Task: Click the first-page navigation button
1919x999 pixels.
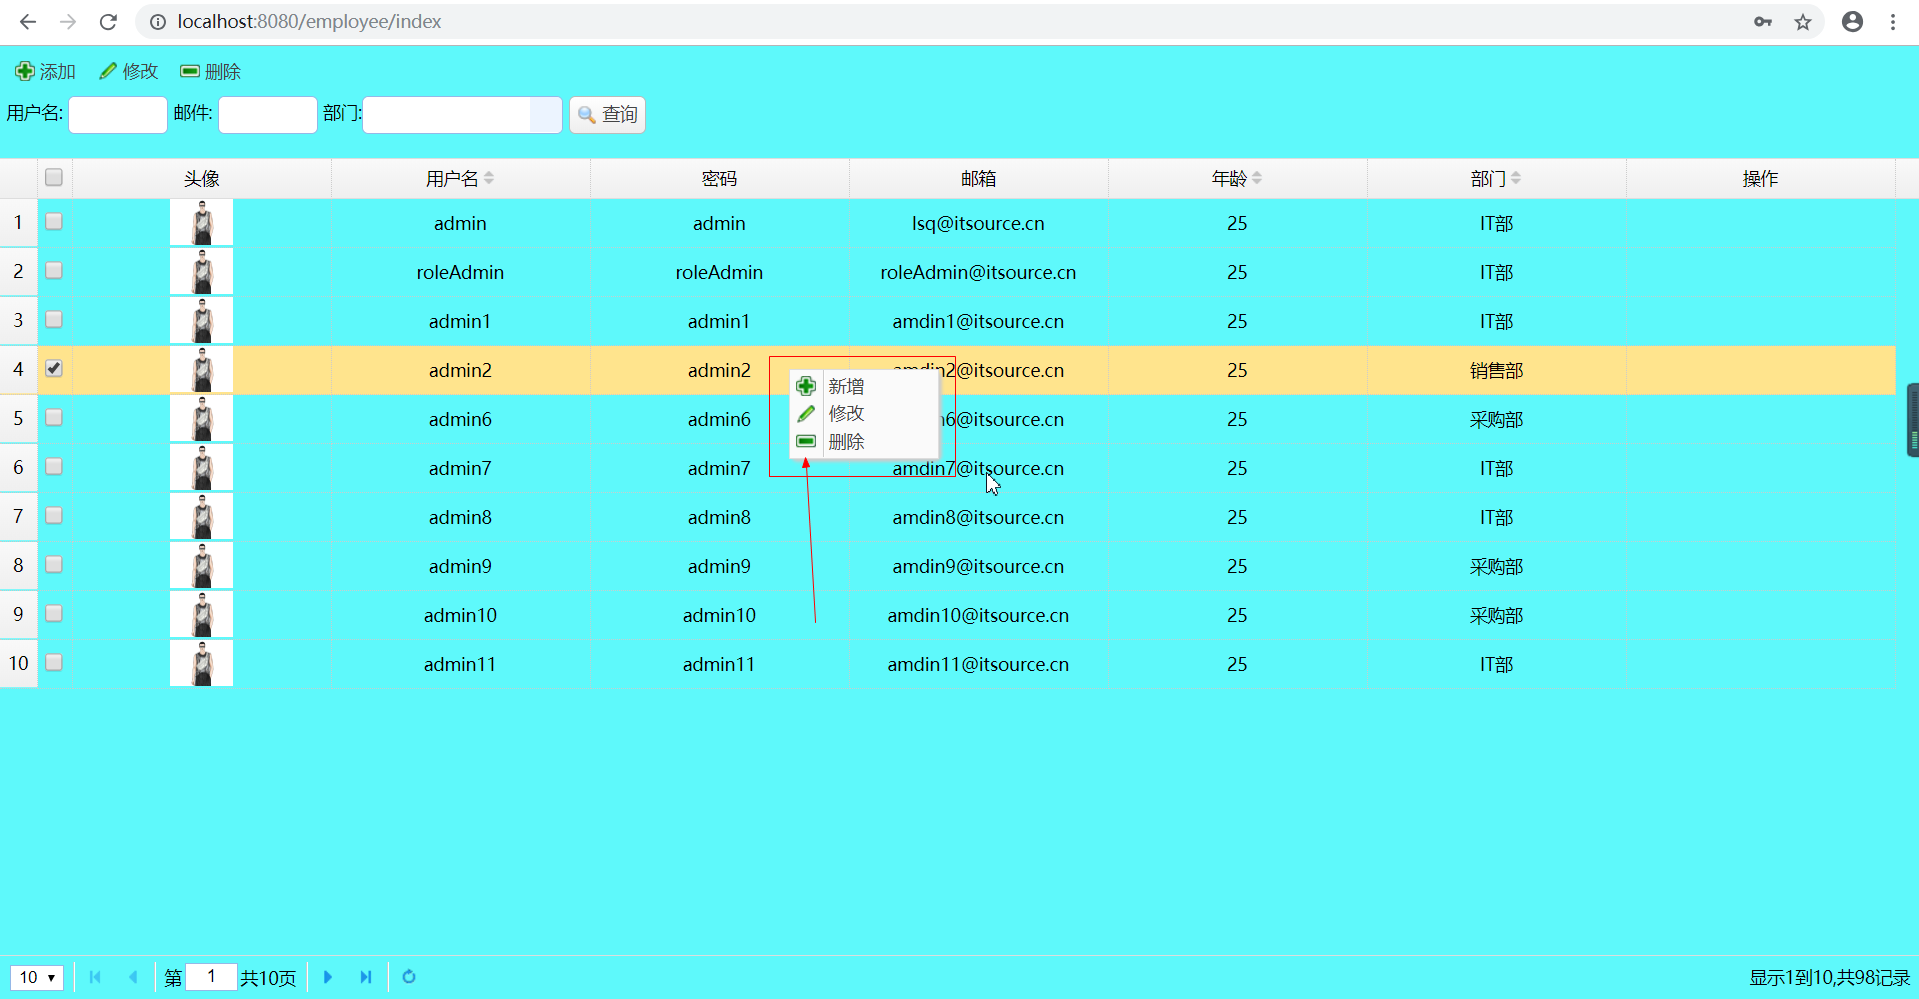Action: [x=95, y=978]
